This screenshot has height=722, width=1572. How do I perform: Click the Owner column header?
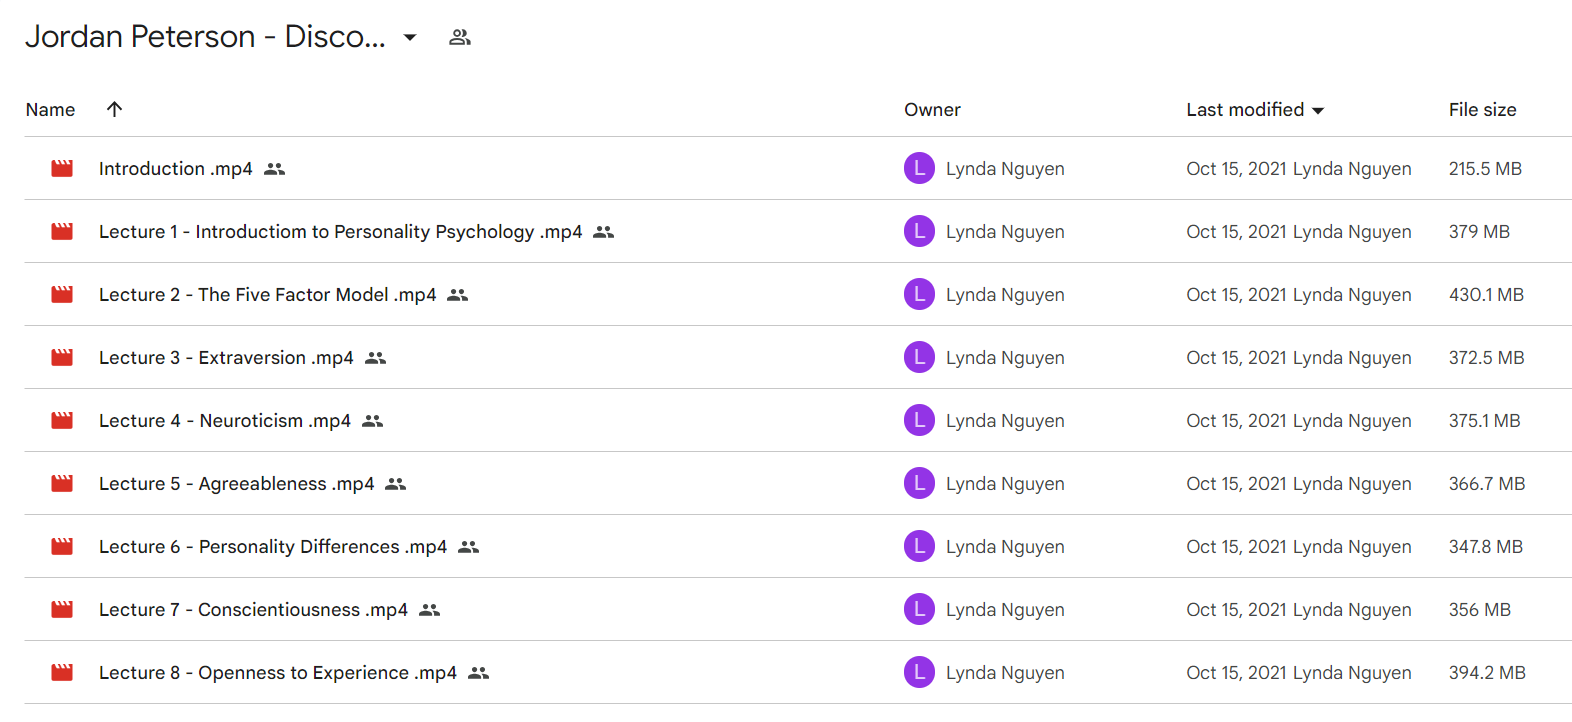pos(932,110)
